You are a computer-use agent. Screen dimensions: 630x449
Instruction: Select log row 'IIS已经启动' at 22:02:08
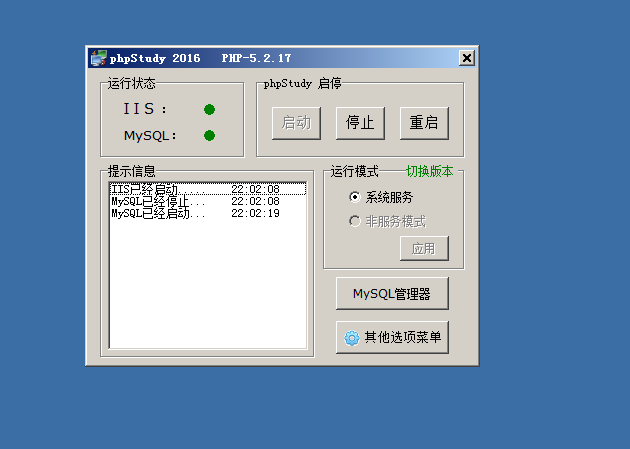click(x=208, y=189)
